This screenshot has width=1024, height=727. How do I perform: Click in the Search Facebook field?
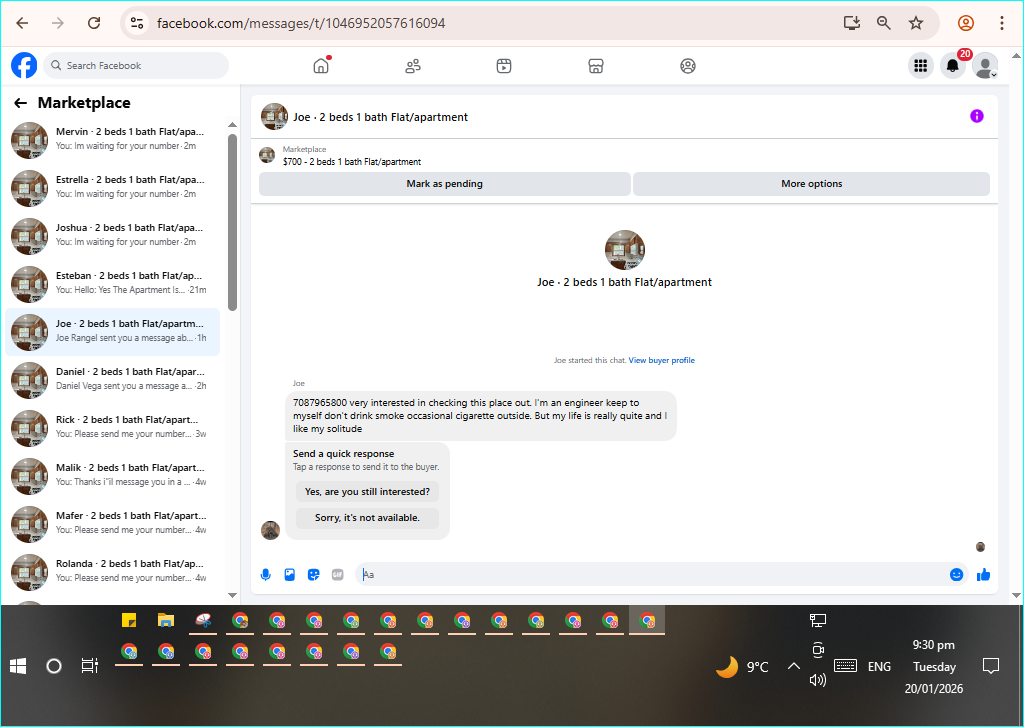(136, 65)
